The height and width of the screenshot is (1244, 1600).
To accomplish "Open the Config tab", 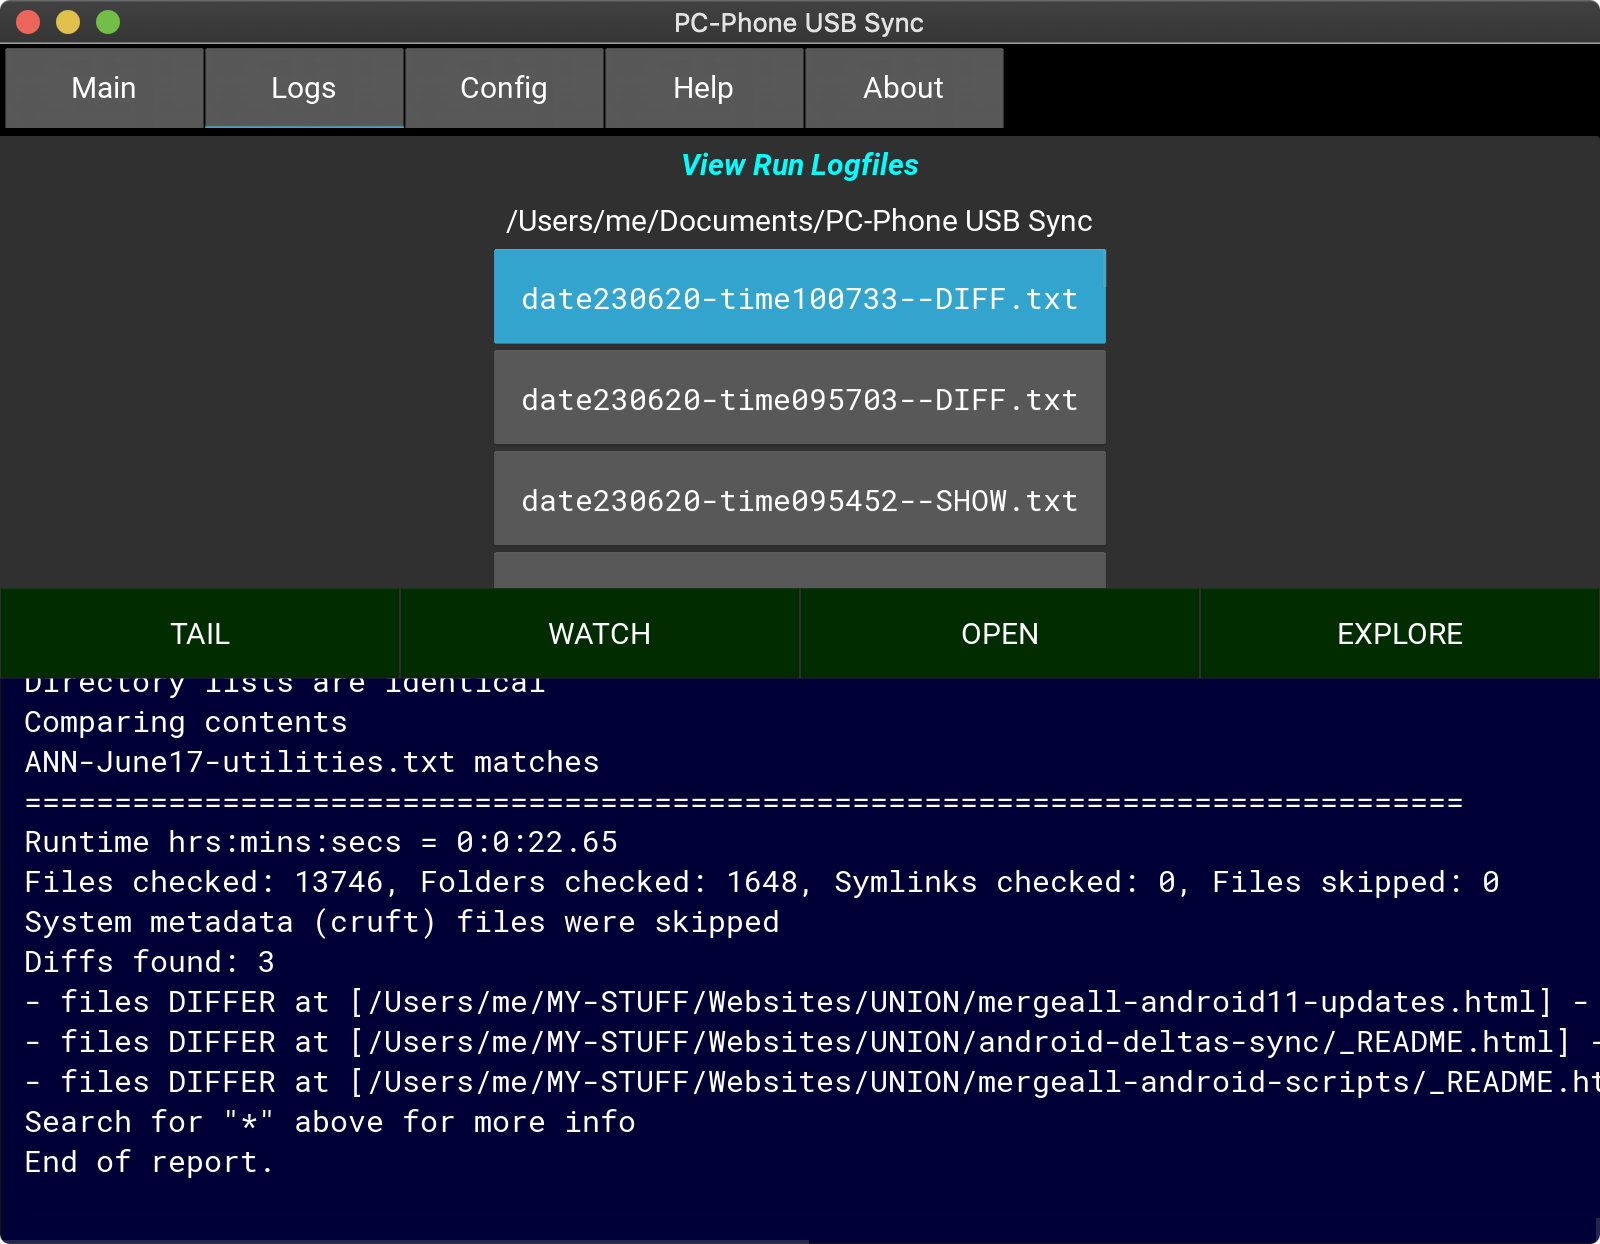I will pyautogui.click(x=504, y=88).
